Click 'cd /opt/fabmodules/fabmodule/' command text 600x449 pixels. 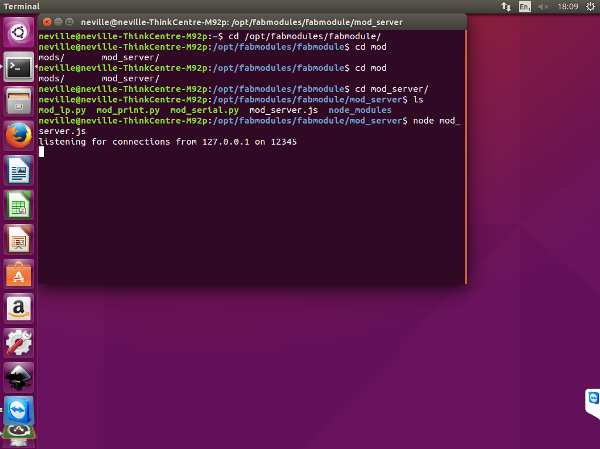coord(305,36)
